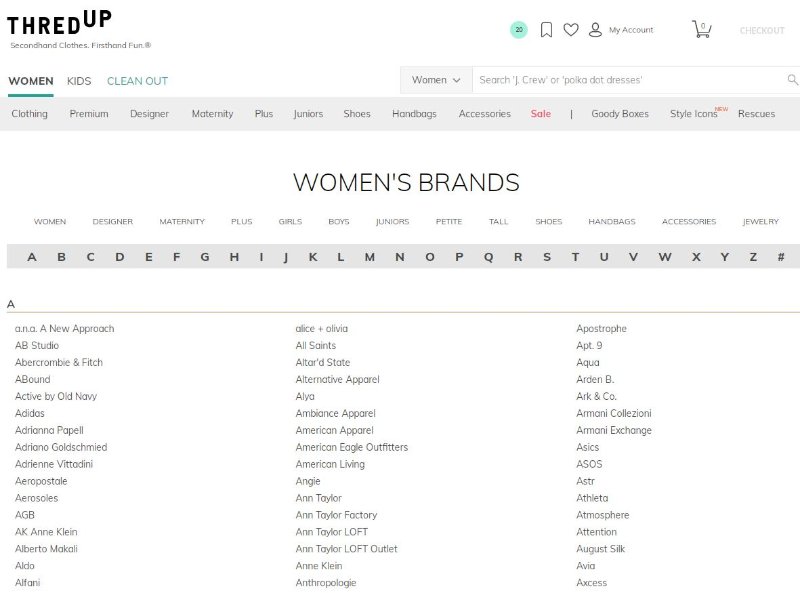Open the Adidas brand link
The image size is (800, 593).
coord(30,413)
